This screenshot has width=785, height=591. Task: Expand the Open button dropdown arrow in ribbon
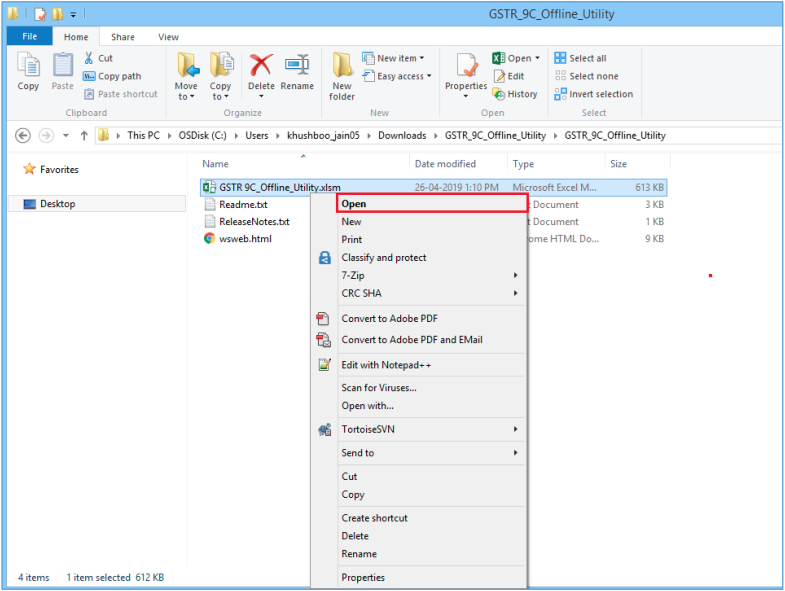(x=537, y=58)
